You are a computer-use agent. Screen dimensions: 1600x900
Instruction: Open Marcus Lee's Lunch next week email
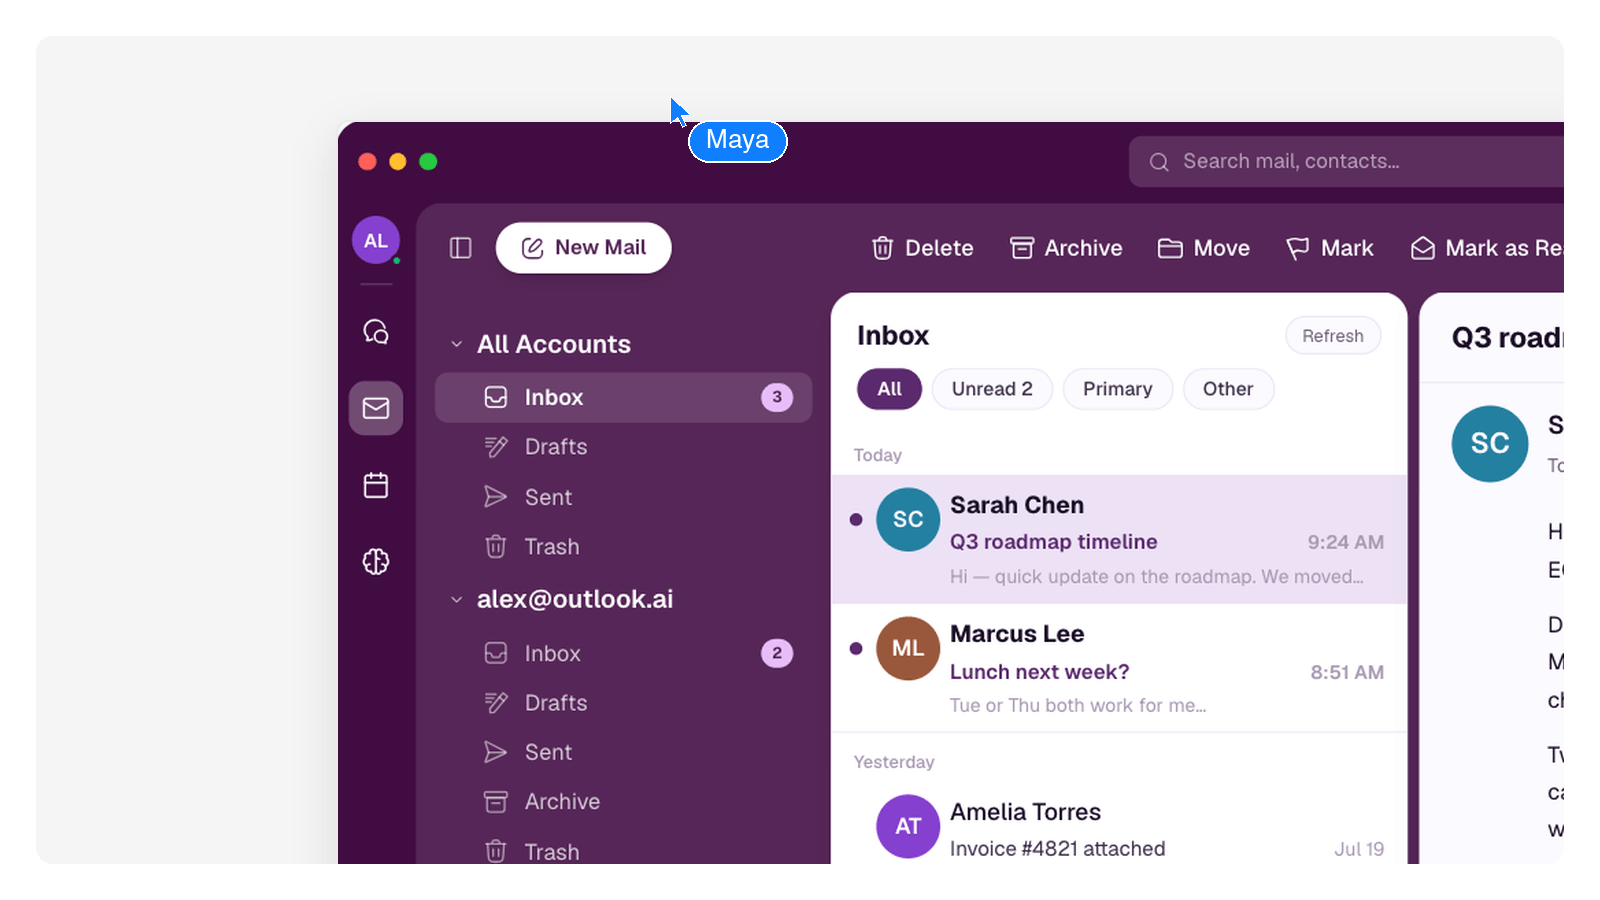[x=1119, y=668]
